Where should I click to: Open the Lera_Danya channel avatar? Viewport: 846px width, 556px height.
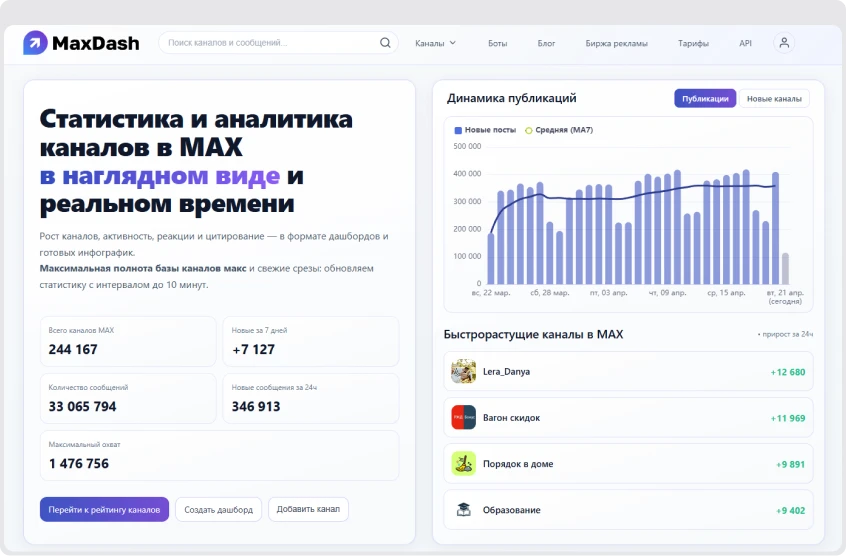(x=463, y=372)
